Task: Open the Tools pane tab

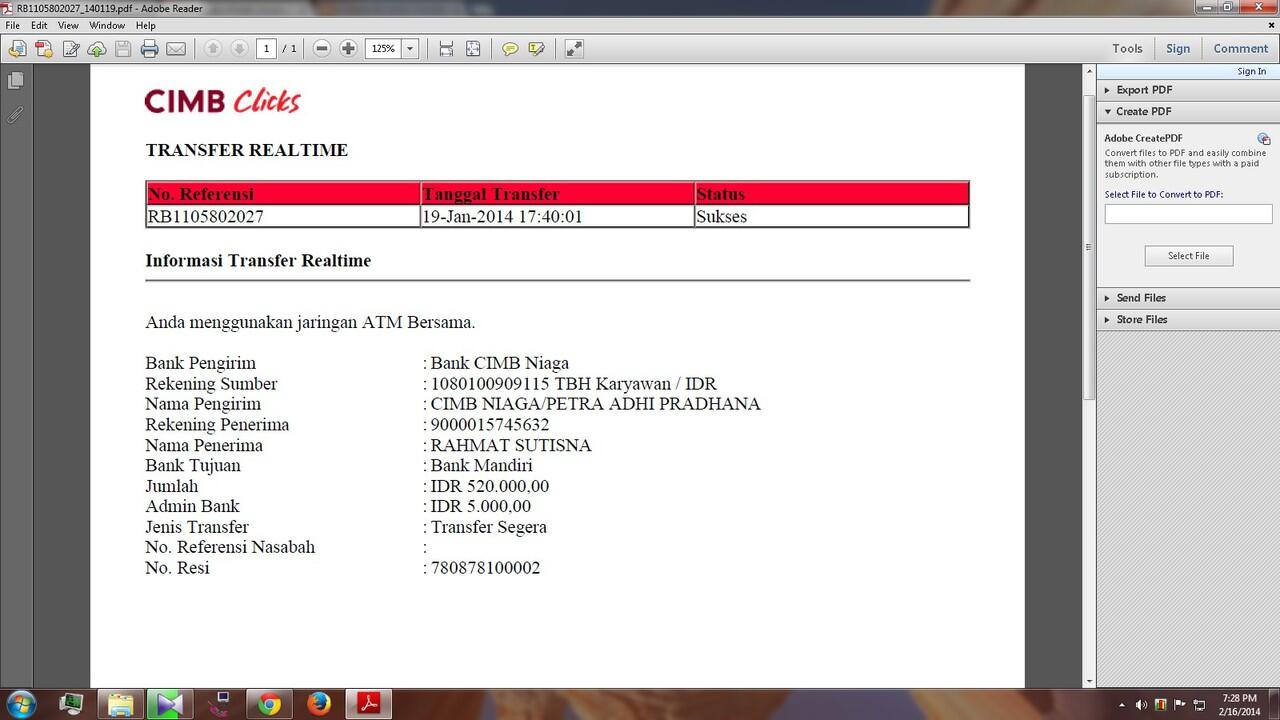Action: click(1127, 48)
